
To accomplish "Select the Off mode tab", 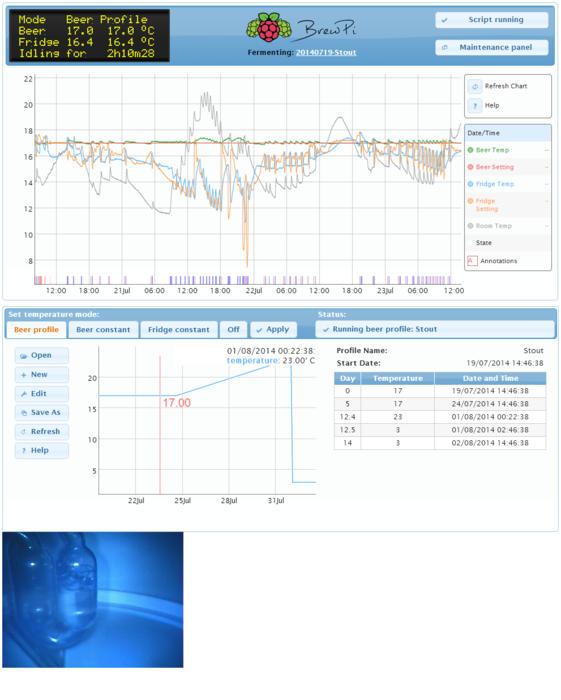I will tap(233, 329).
